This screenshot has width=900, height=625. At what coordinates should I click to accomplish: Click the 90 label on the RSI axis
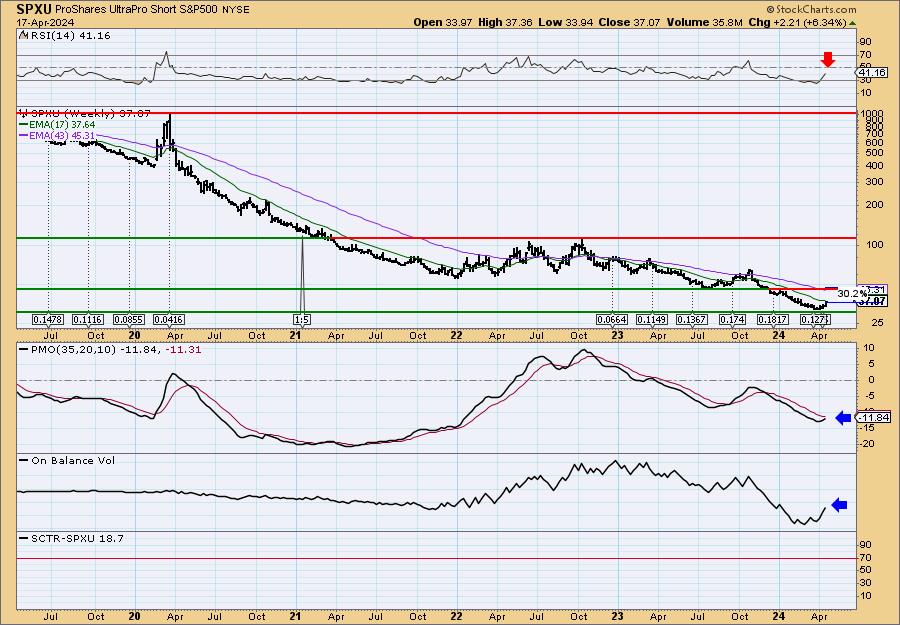865,42
